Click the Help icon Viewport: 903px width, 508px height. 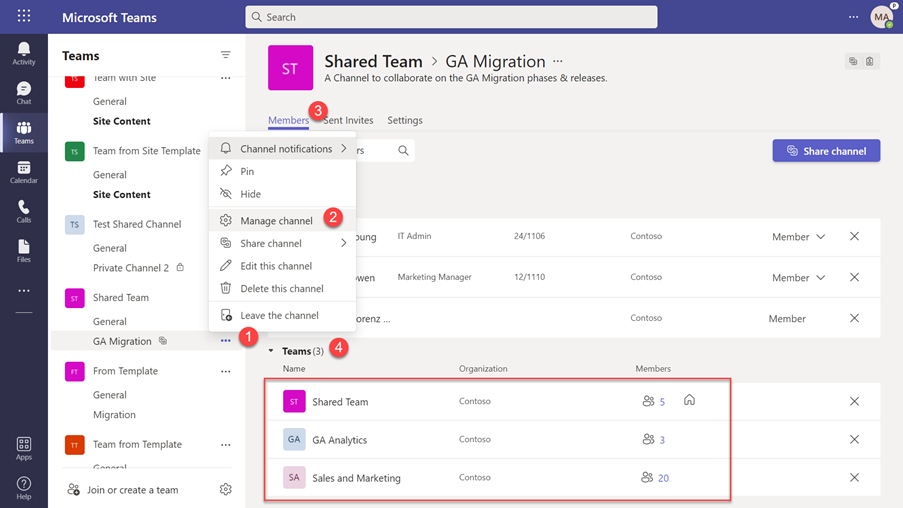coord(24,487)
